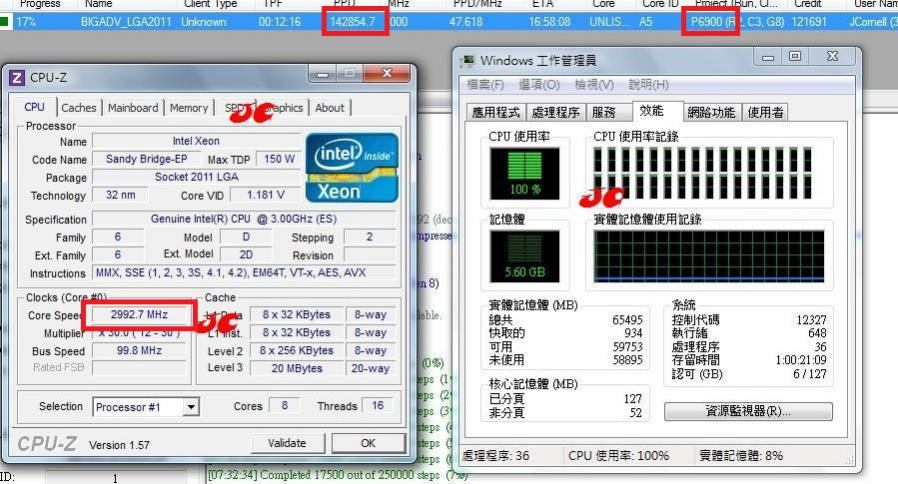
Task: Switch to the 服務 tab in Task Manager
Action: 604,112
